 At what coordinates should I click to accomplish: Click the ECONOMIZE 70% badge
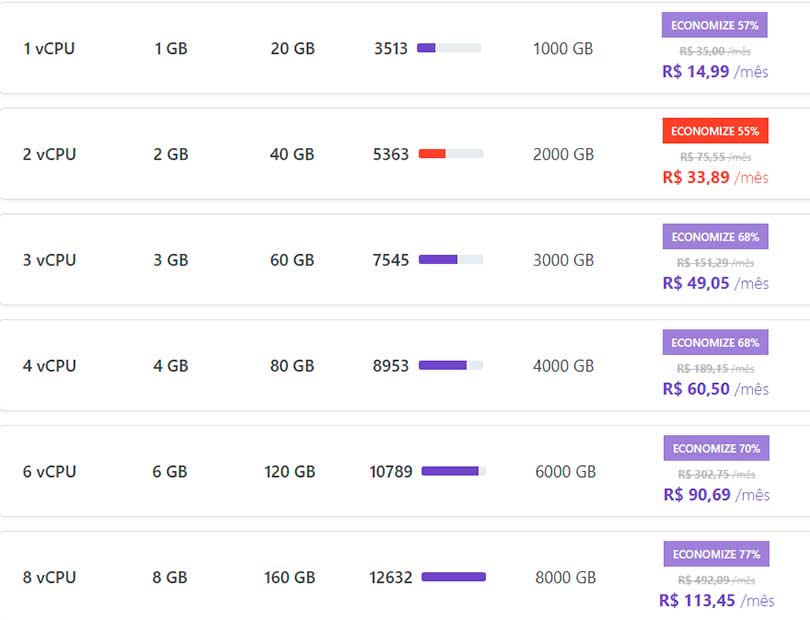pyautogui.click(x=715, y=448)
